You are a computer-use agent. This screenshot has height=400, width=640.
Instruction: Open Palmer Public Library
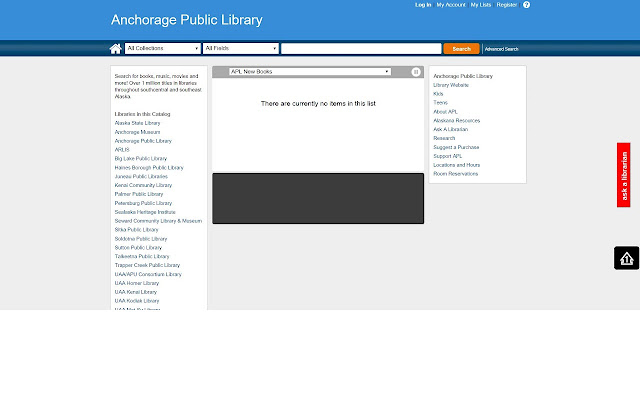139,194
